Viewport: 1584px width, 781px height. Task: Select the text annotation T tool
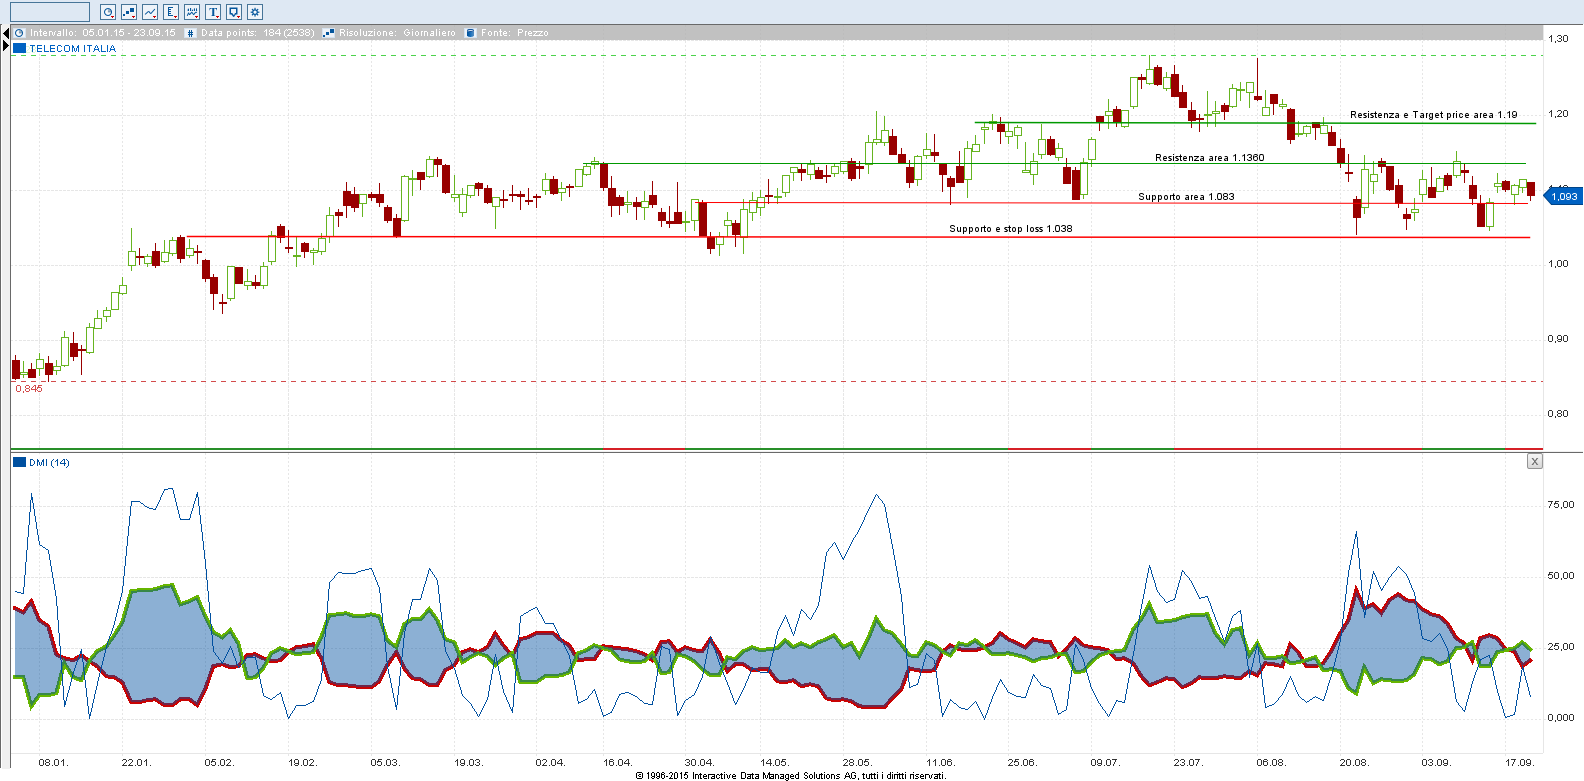213,12
